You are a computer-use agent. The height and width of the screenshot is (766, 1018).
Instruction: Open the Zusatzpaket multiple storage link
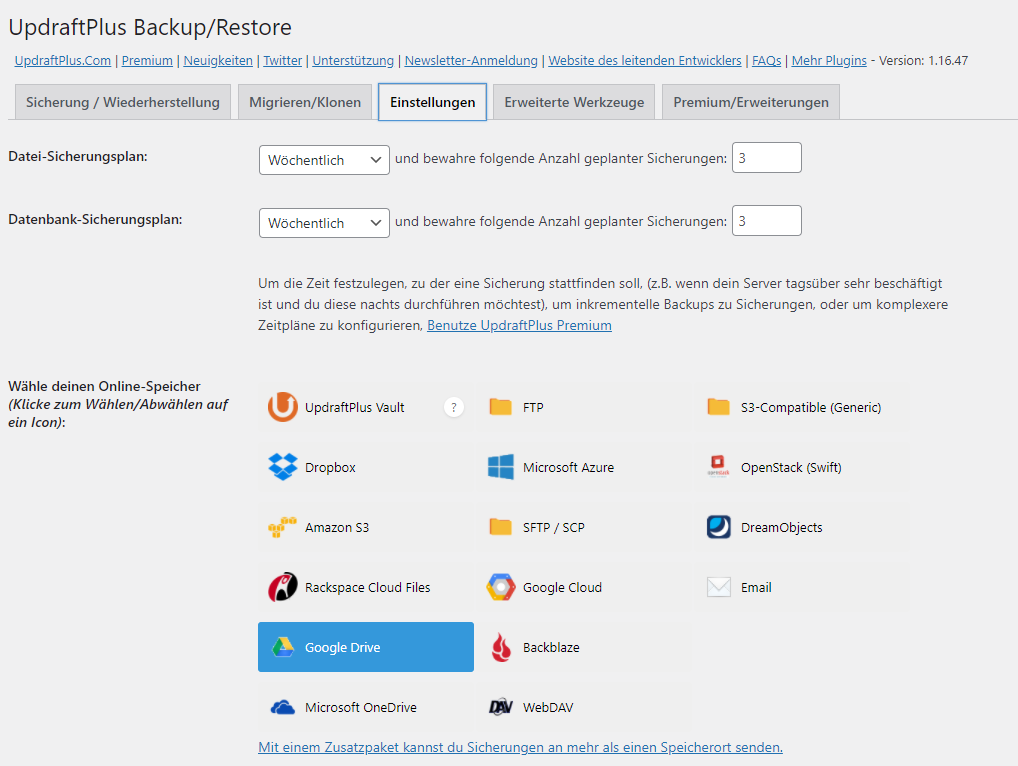(521, 747)
